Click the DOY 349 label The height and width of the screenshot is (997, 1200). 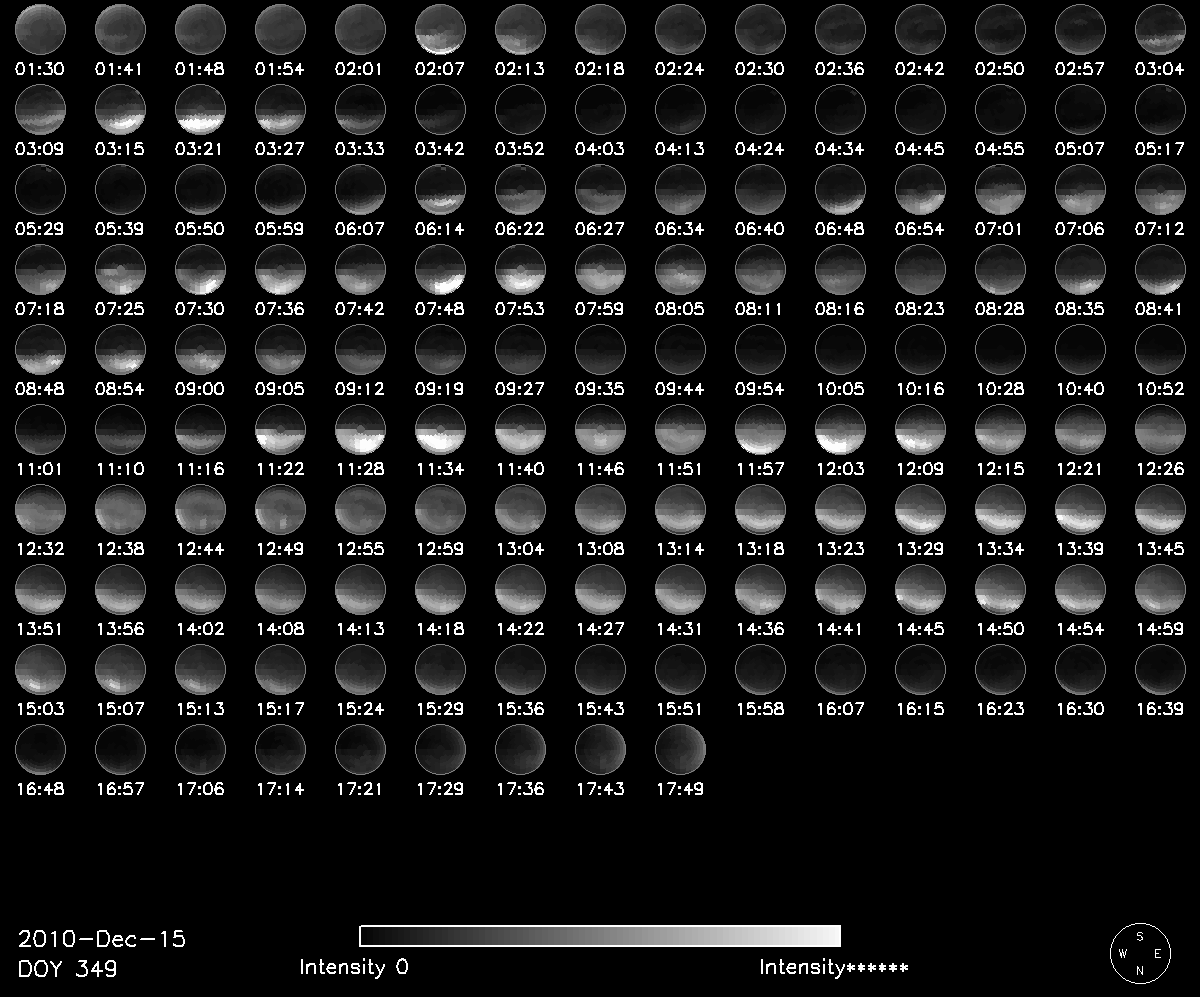pyautogui.click(x=67, y=969)
